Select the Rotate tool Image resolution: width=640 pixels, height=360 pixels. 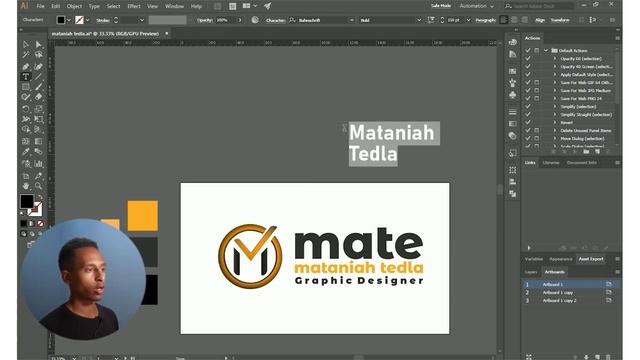click(26, 109)
